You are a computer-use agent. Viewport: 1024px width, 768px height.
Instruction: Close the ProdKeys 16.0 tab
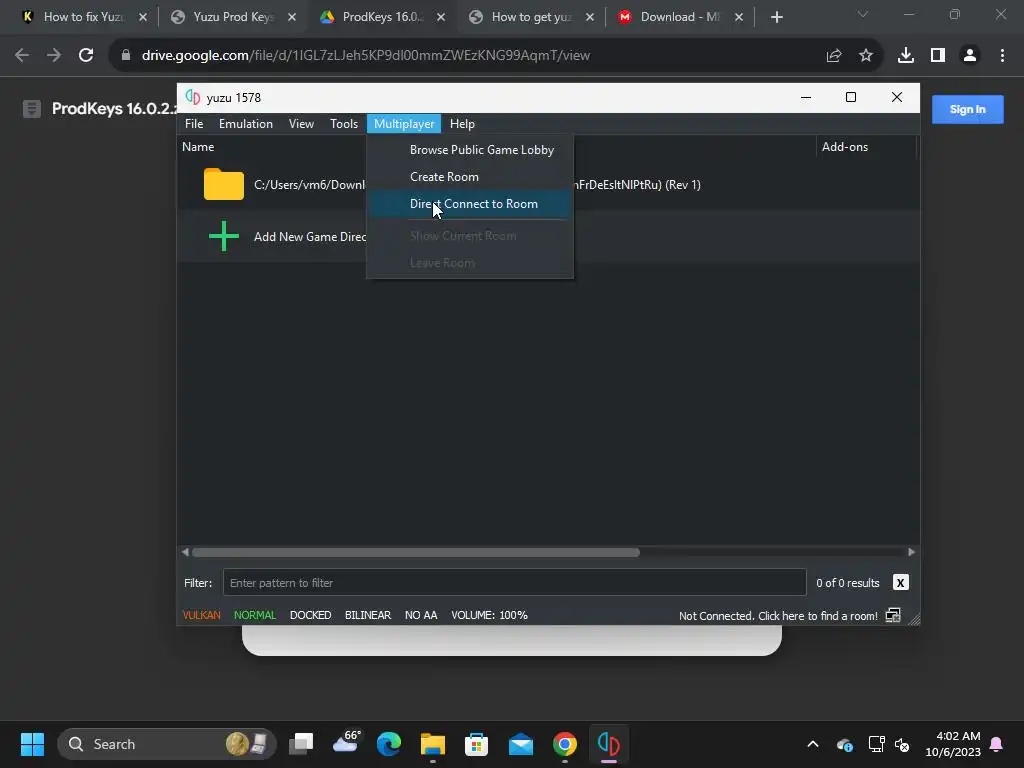[x=441, y=17]
